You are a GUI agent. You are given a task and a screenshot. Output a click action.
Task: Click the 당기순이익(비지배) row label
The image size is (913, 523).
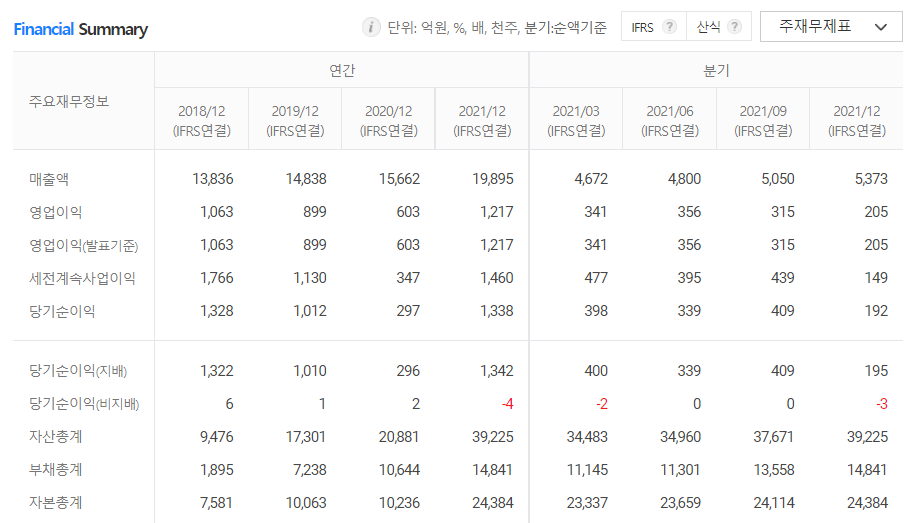tap(84, 404)
